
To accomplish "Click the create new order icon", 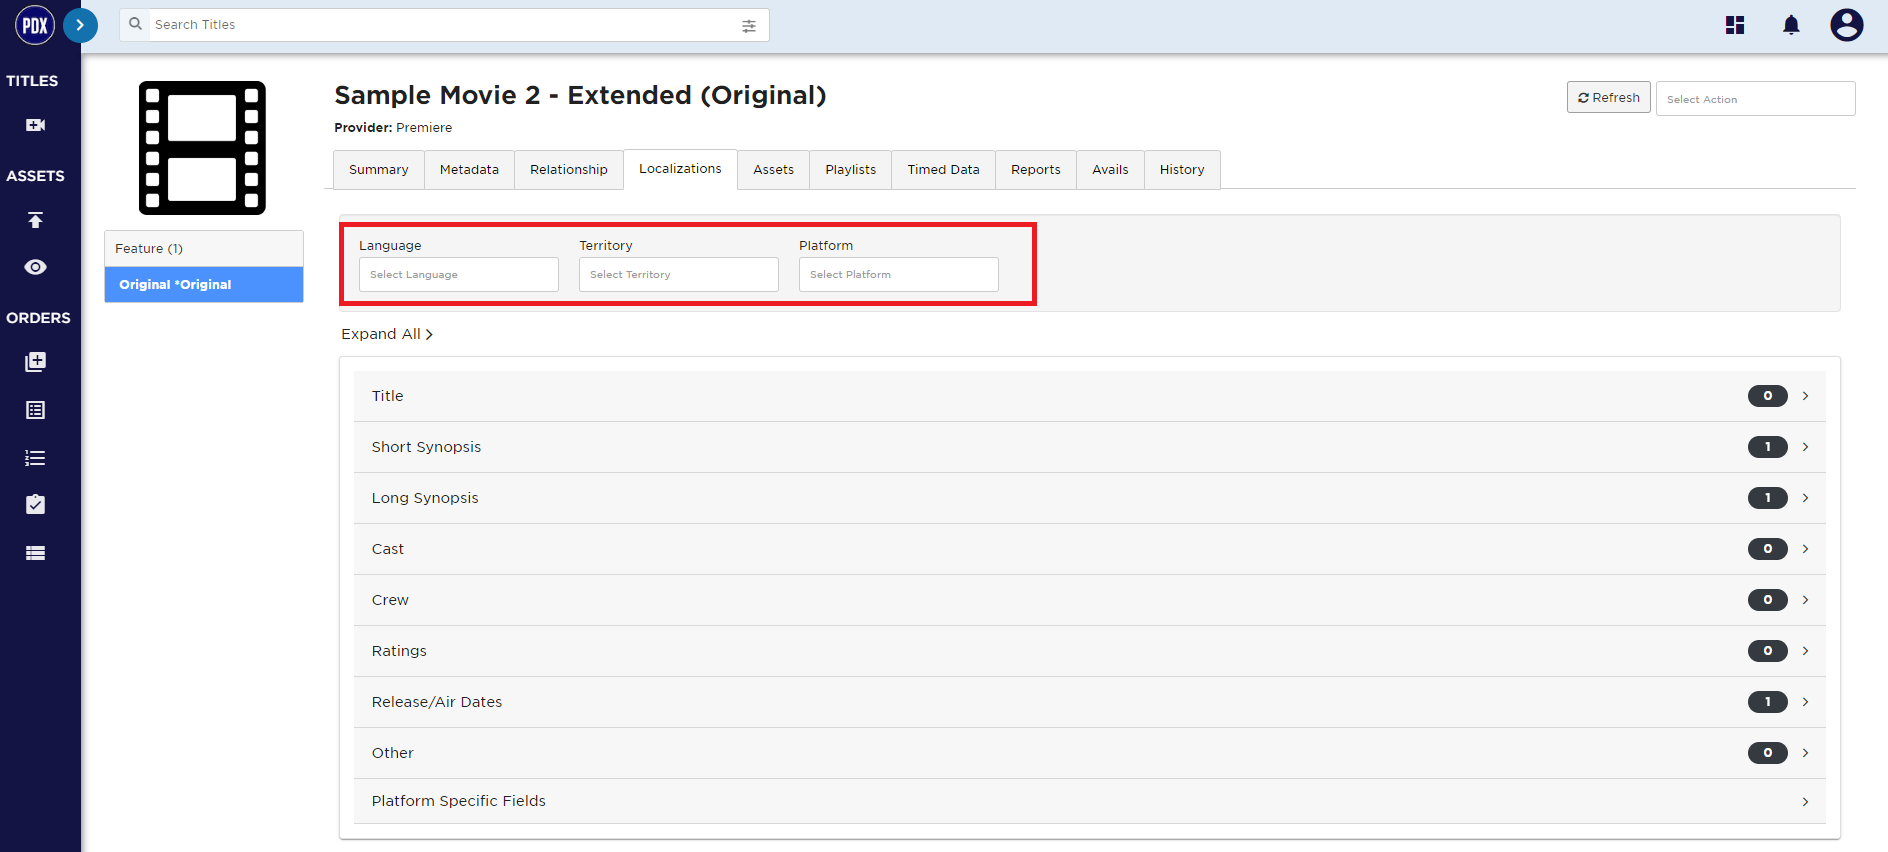I will coord(36,362).
